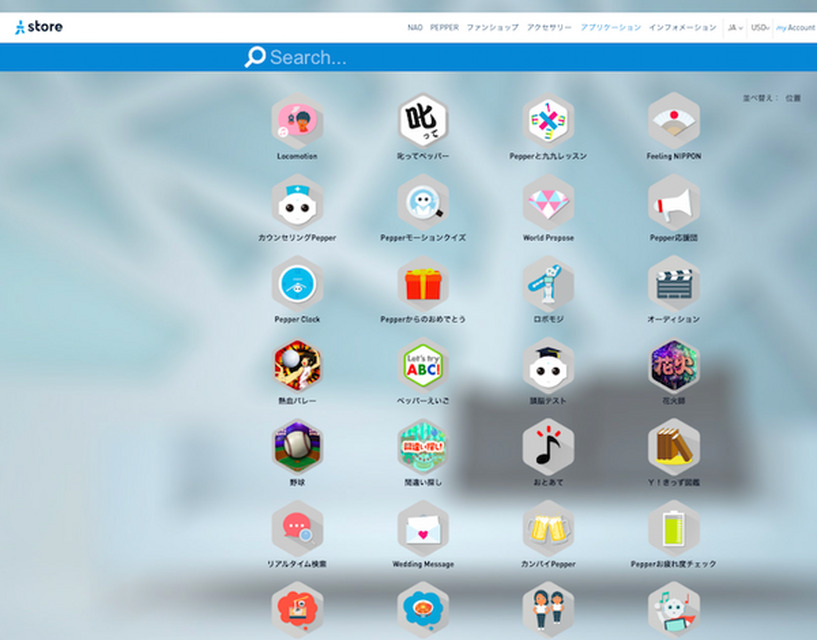Select the 叱ってペッパー app icon
The height and width of the screenshot is (640, 817).
coord(422,120)
